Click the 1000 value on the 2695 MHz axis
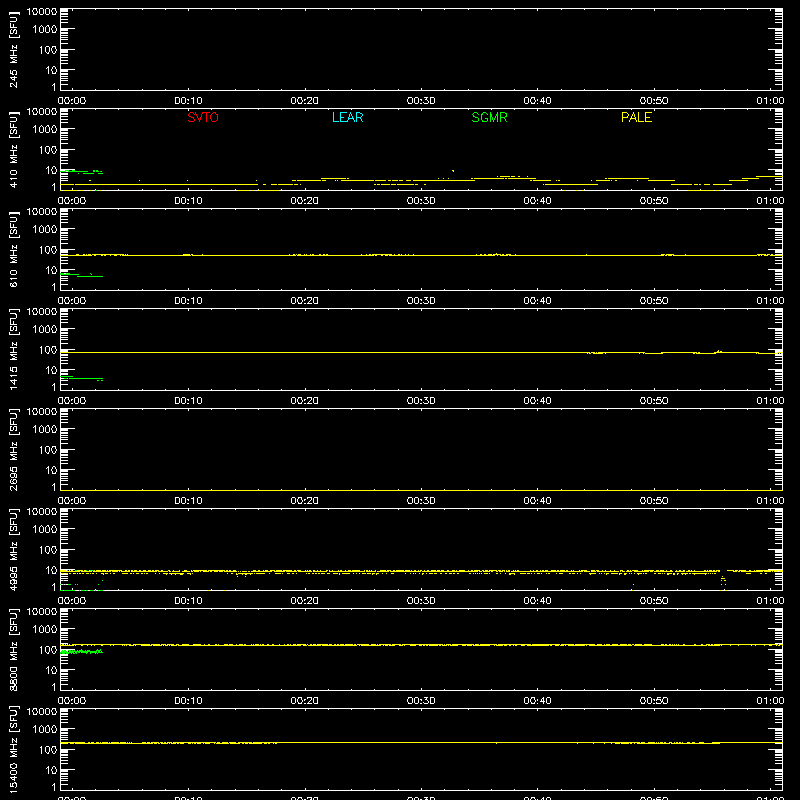Viewport: 800px width, 800px height. coord(45,430)
